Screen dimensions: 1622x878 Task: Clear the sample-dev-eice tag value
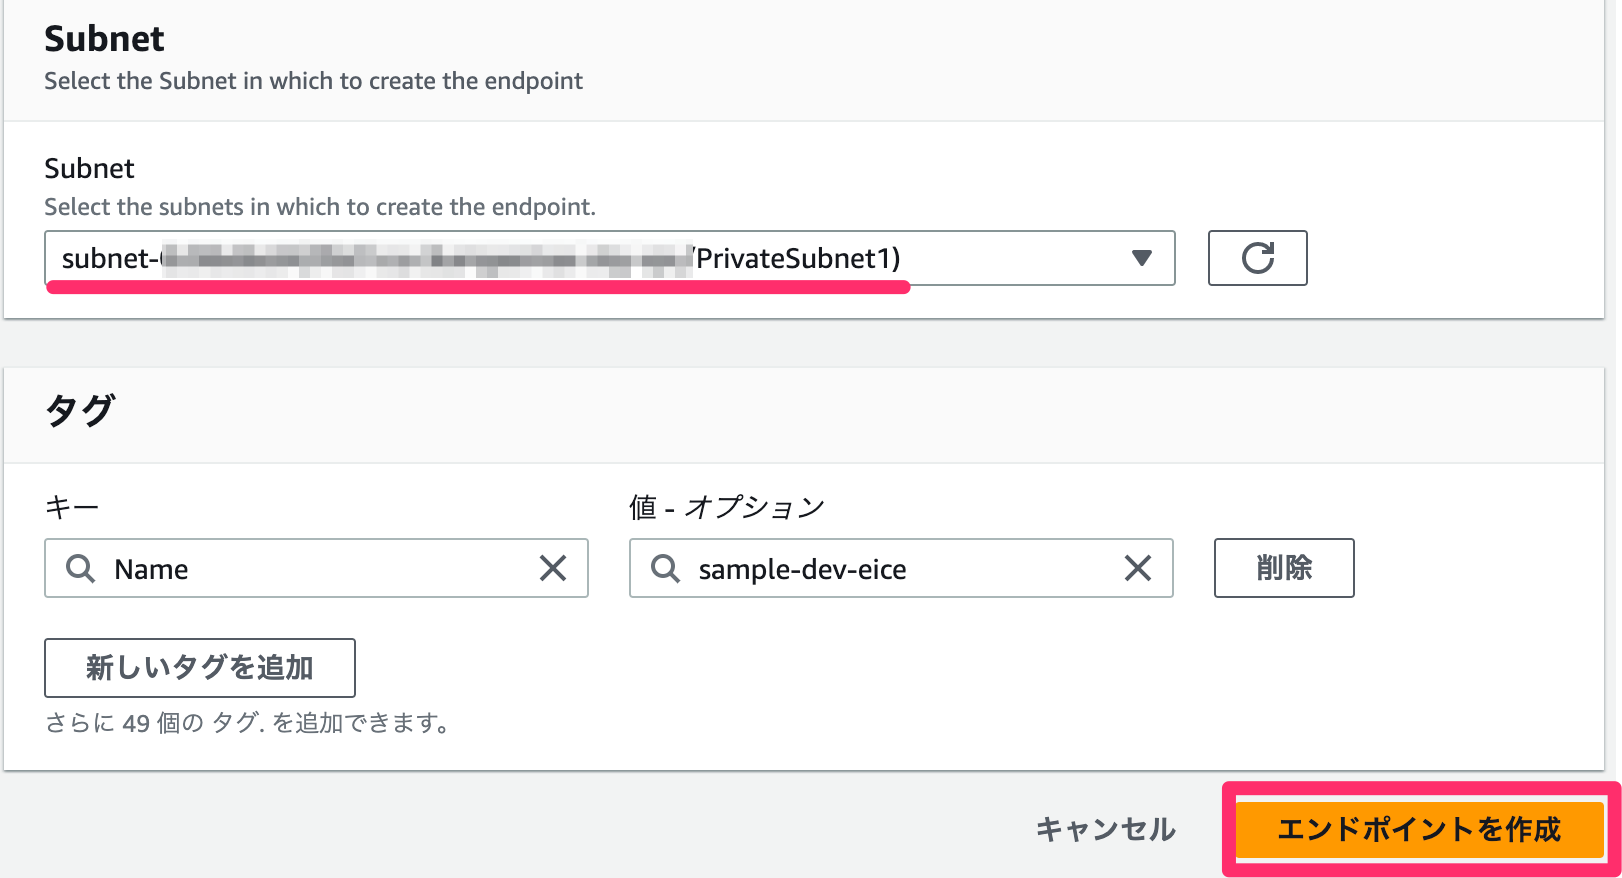1138,568
